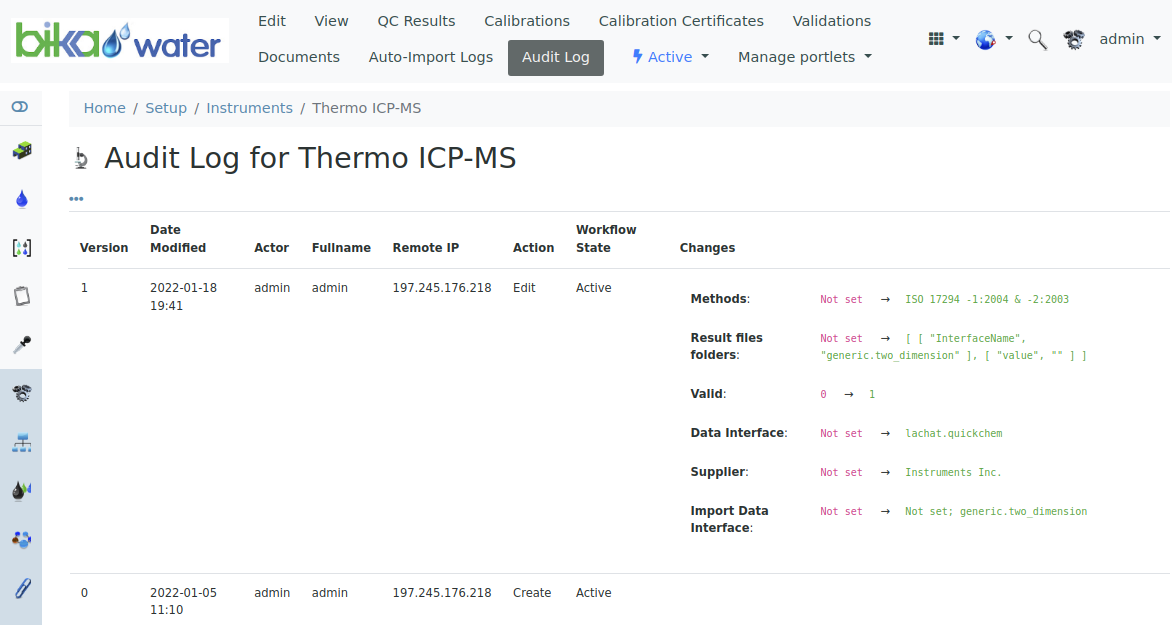1172x625 pixels.
Task: Click the gears icon next to admin
Action: tap(1074, 39)
